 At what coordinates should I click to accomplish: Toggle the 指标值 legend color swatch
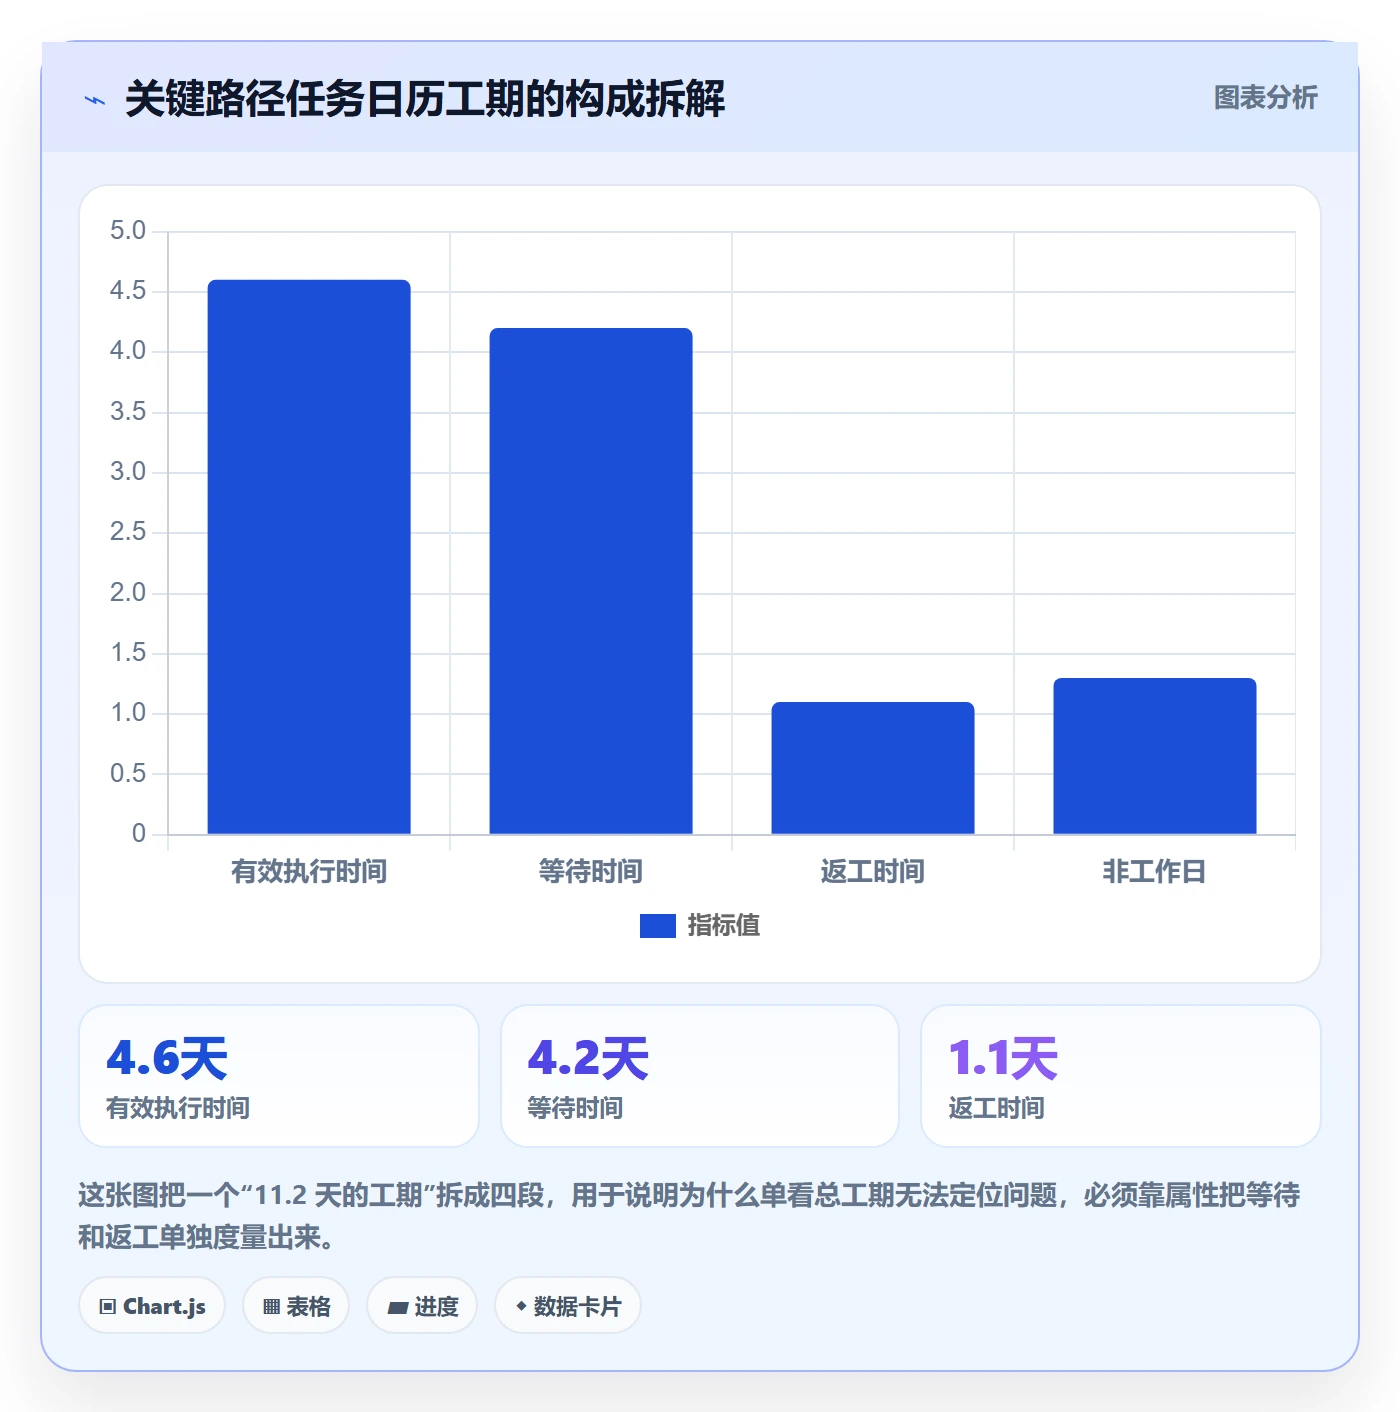pyautogui.click(x=658, y=926)
